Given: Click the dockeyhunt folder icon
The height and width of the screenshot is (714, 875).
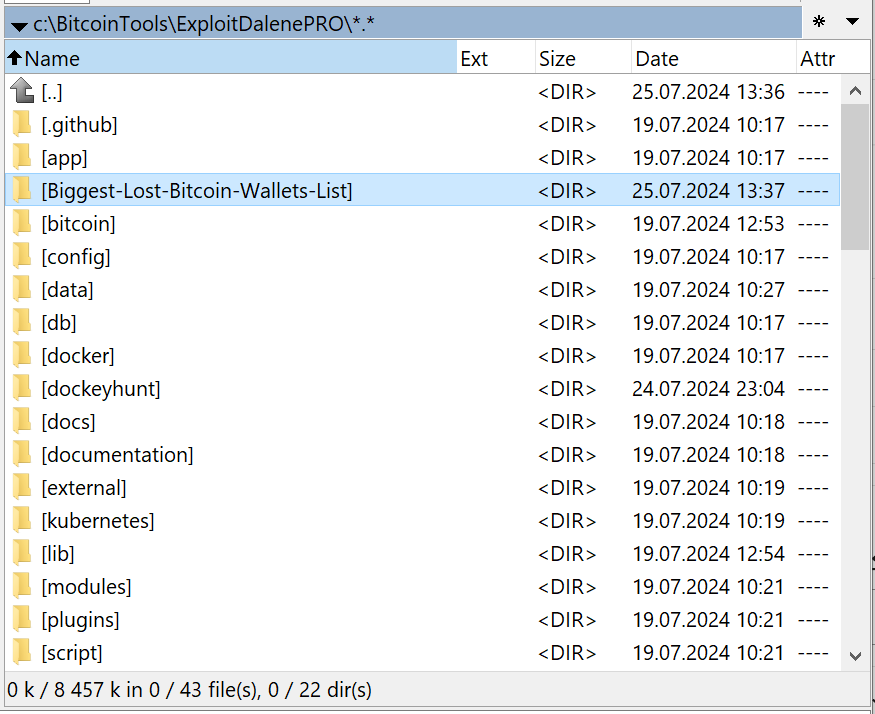Looking at the screenshot, I should (22, 388).
